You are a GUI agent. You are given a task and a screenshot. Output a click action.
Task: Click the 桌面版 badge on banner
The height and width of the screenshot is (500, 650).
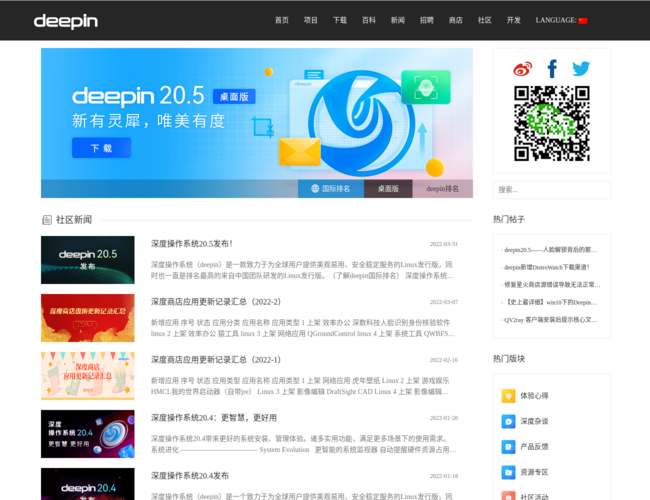(x=234, y=97)
